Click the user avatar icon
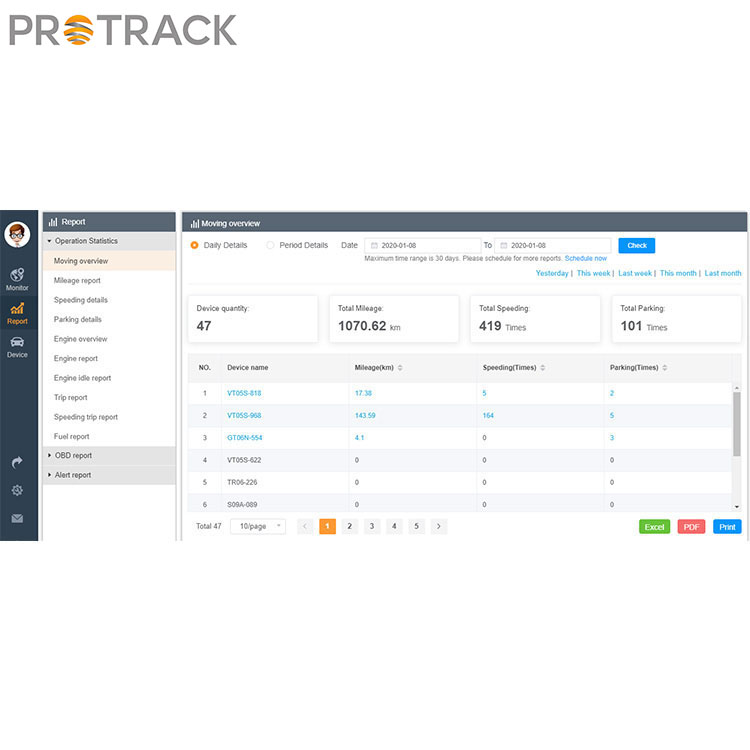 (17, 234)
